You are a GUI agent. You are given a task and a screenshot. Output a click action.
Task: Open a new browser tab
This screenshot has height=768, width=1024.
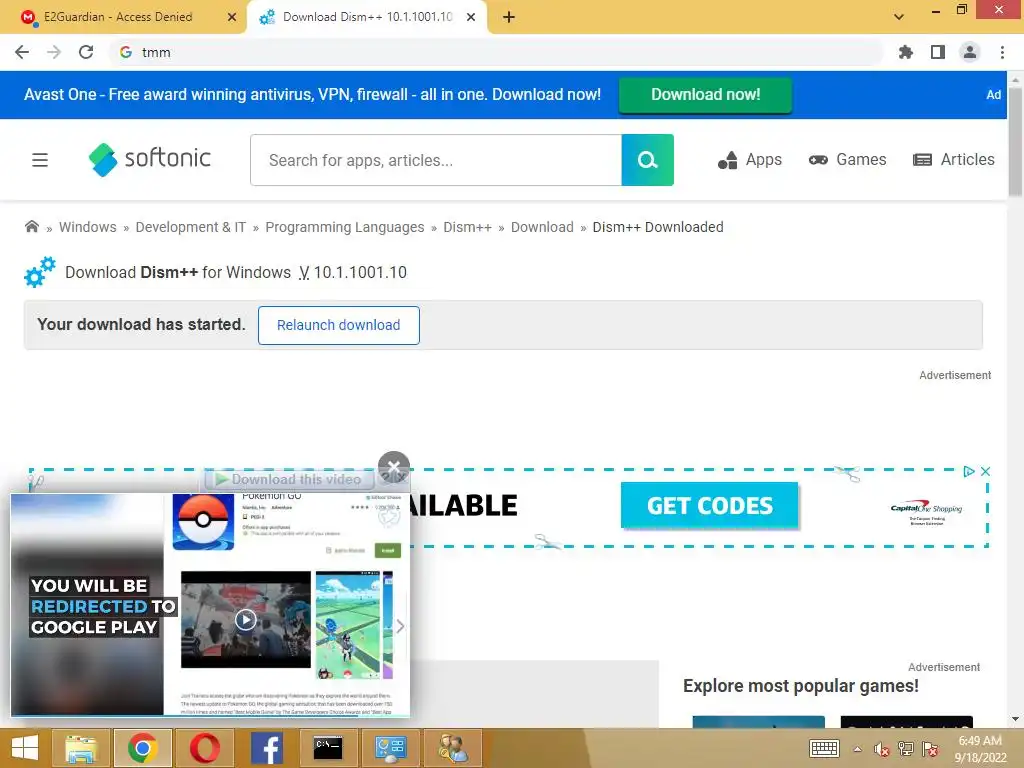(509, 17)
